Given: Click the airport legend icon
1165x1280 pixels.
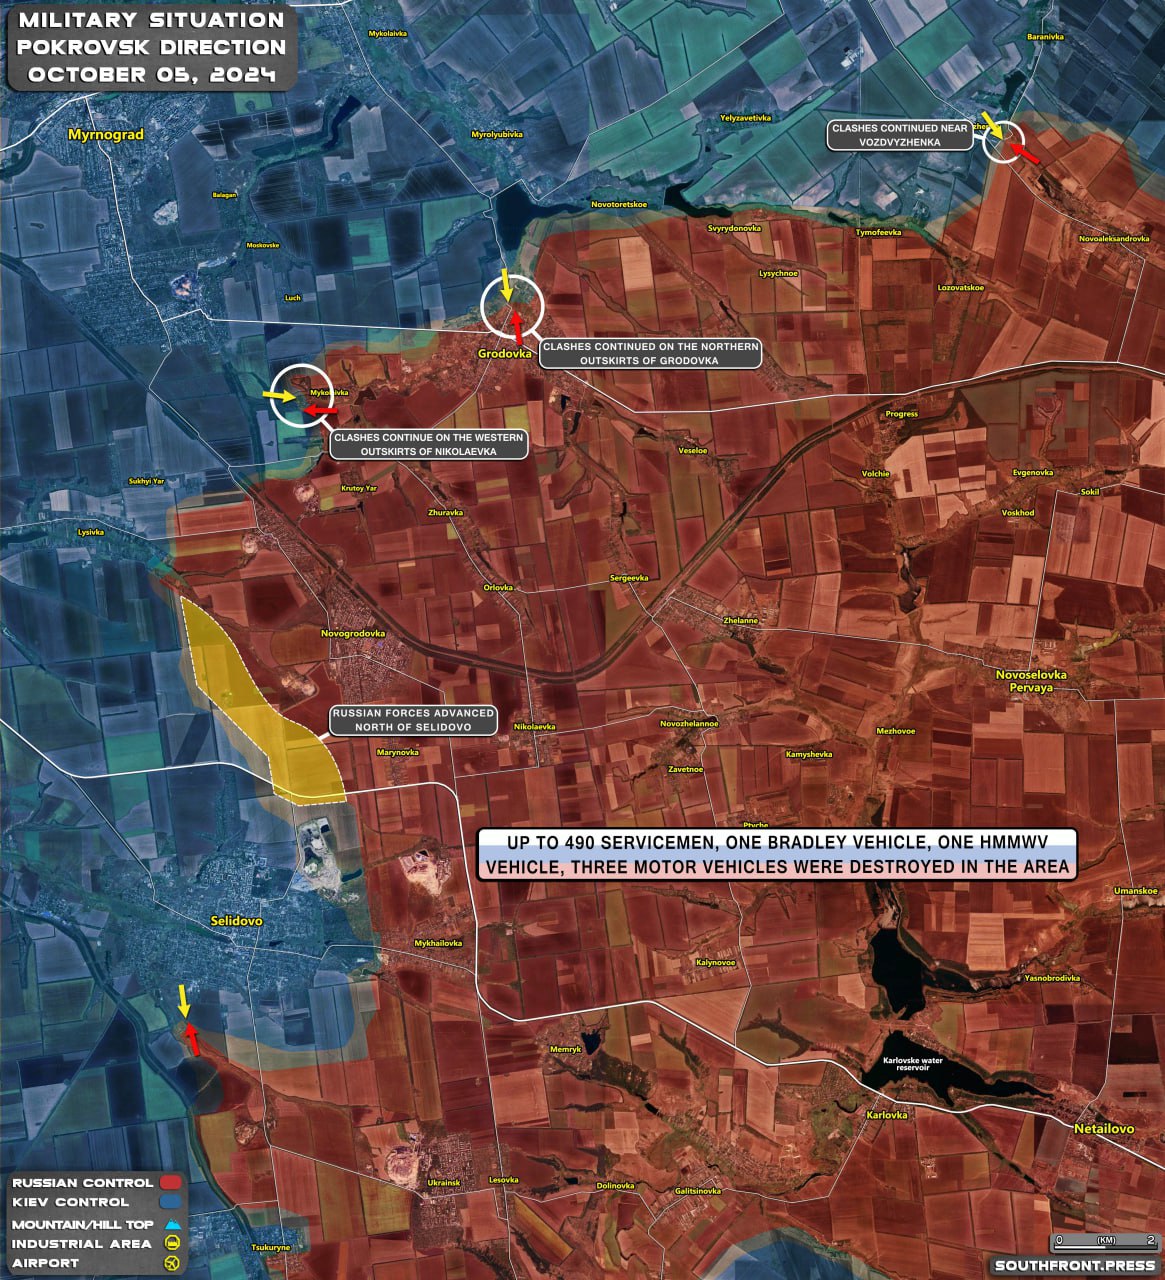Looking at the screenshot, I should click(172, 1263).
